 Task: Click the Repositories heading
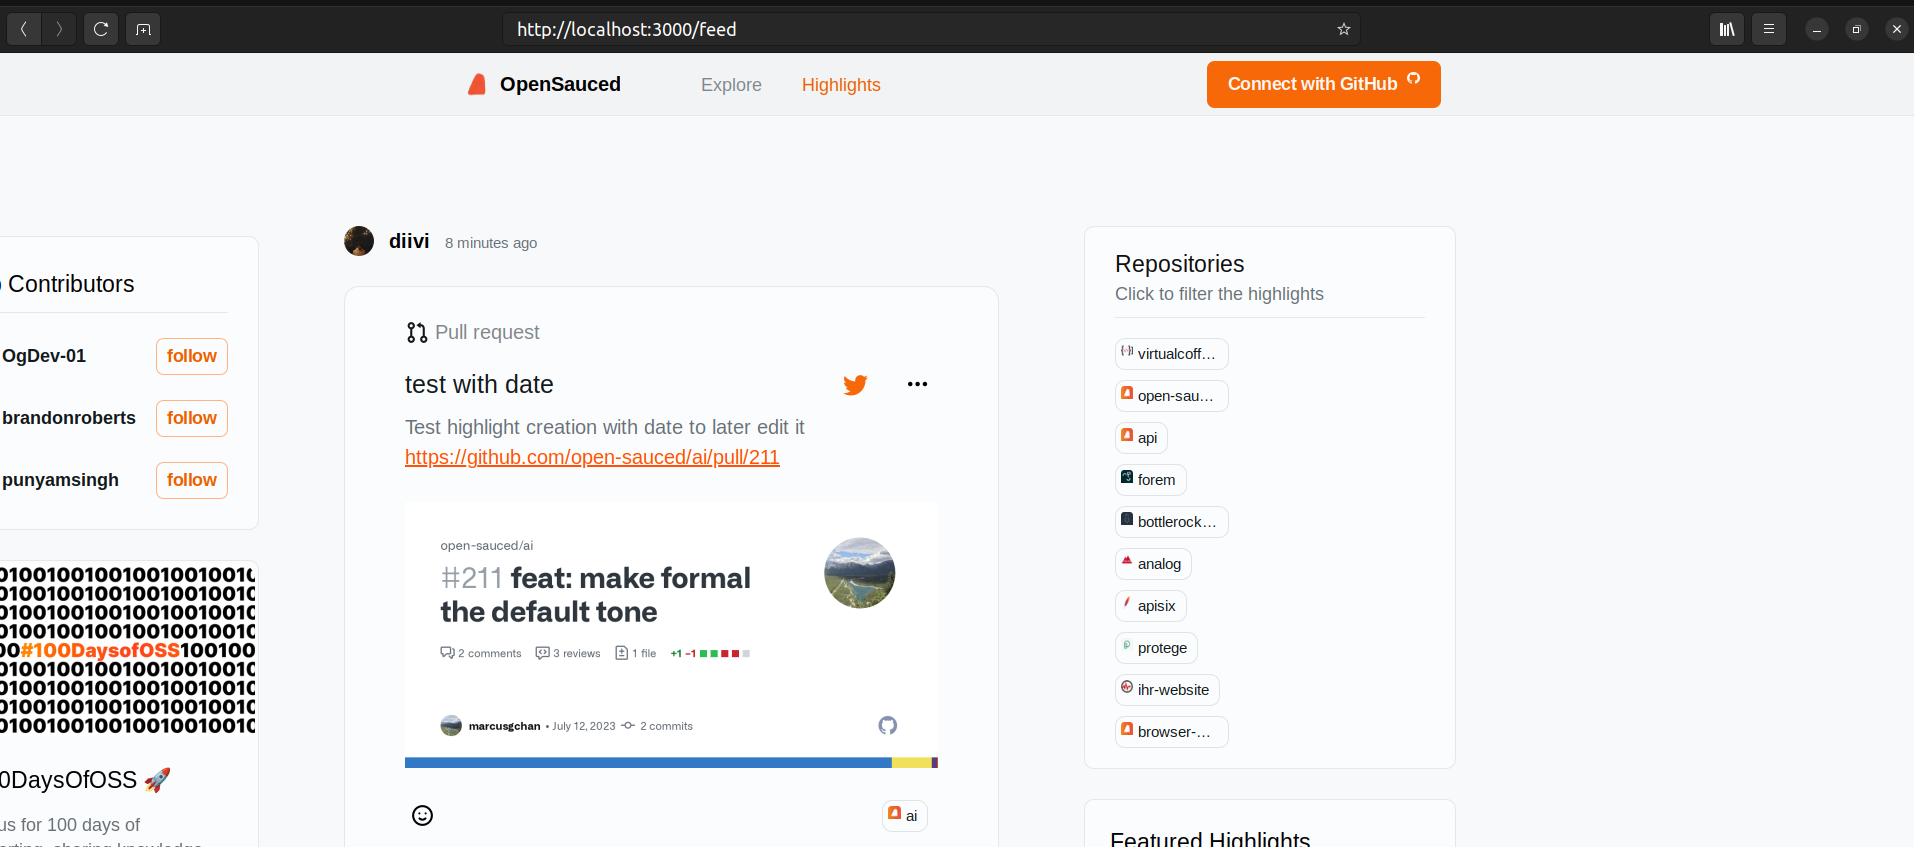1180,264
